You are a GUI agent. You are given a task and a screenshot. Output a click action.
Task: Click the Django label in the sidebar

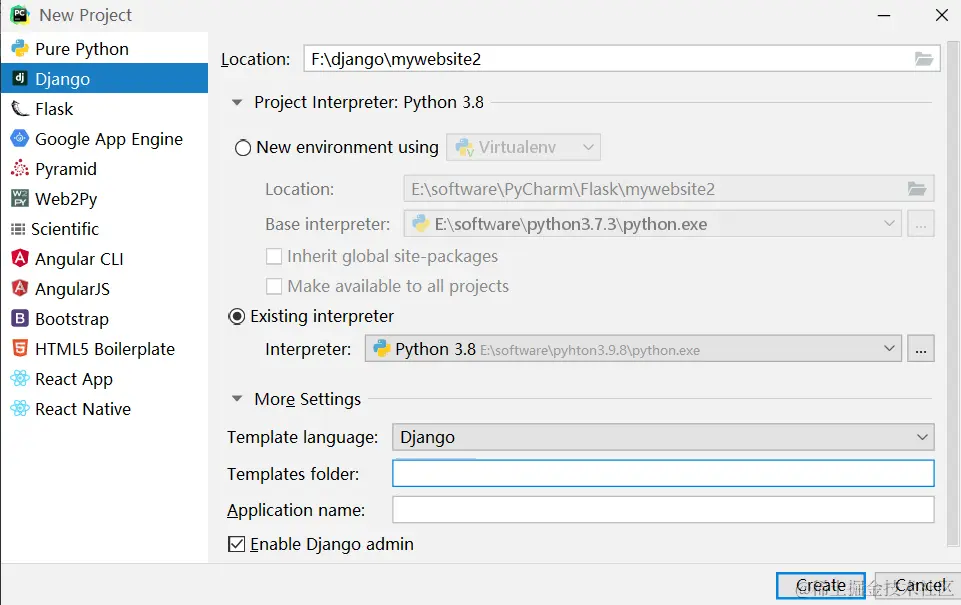[63, 79]
